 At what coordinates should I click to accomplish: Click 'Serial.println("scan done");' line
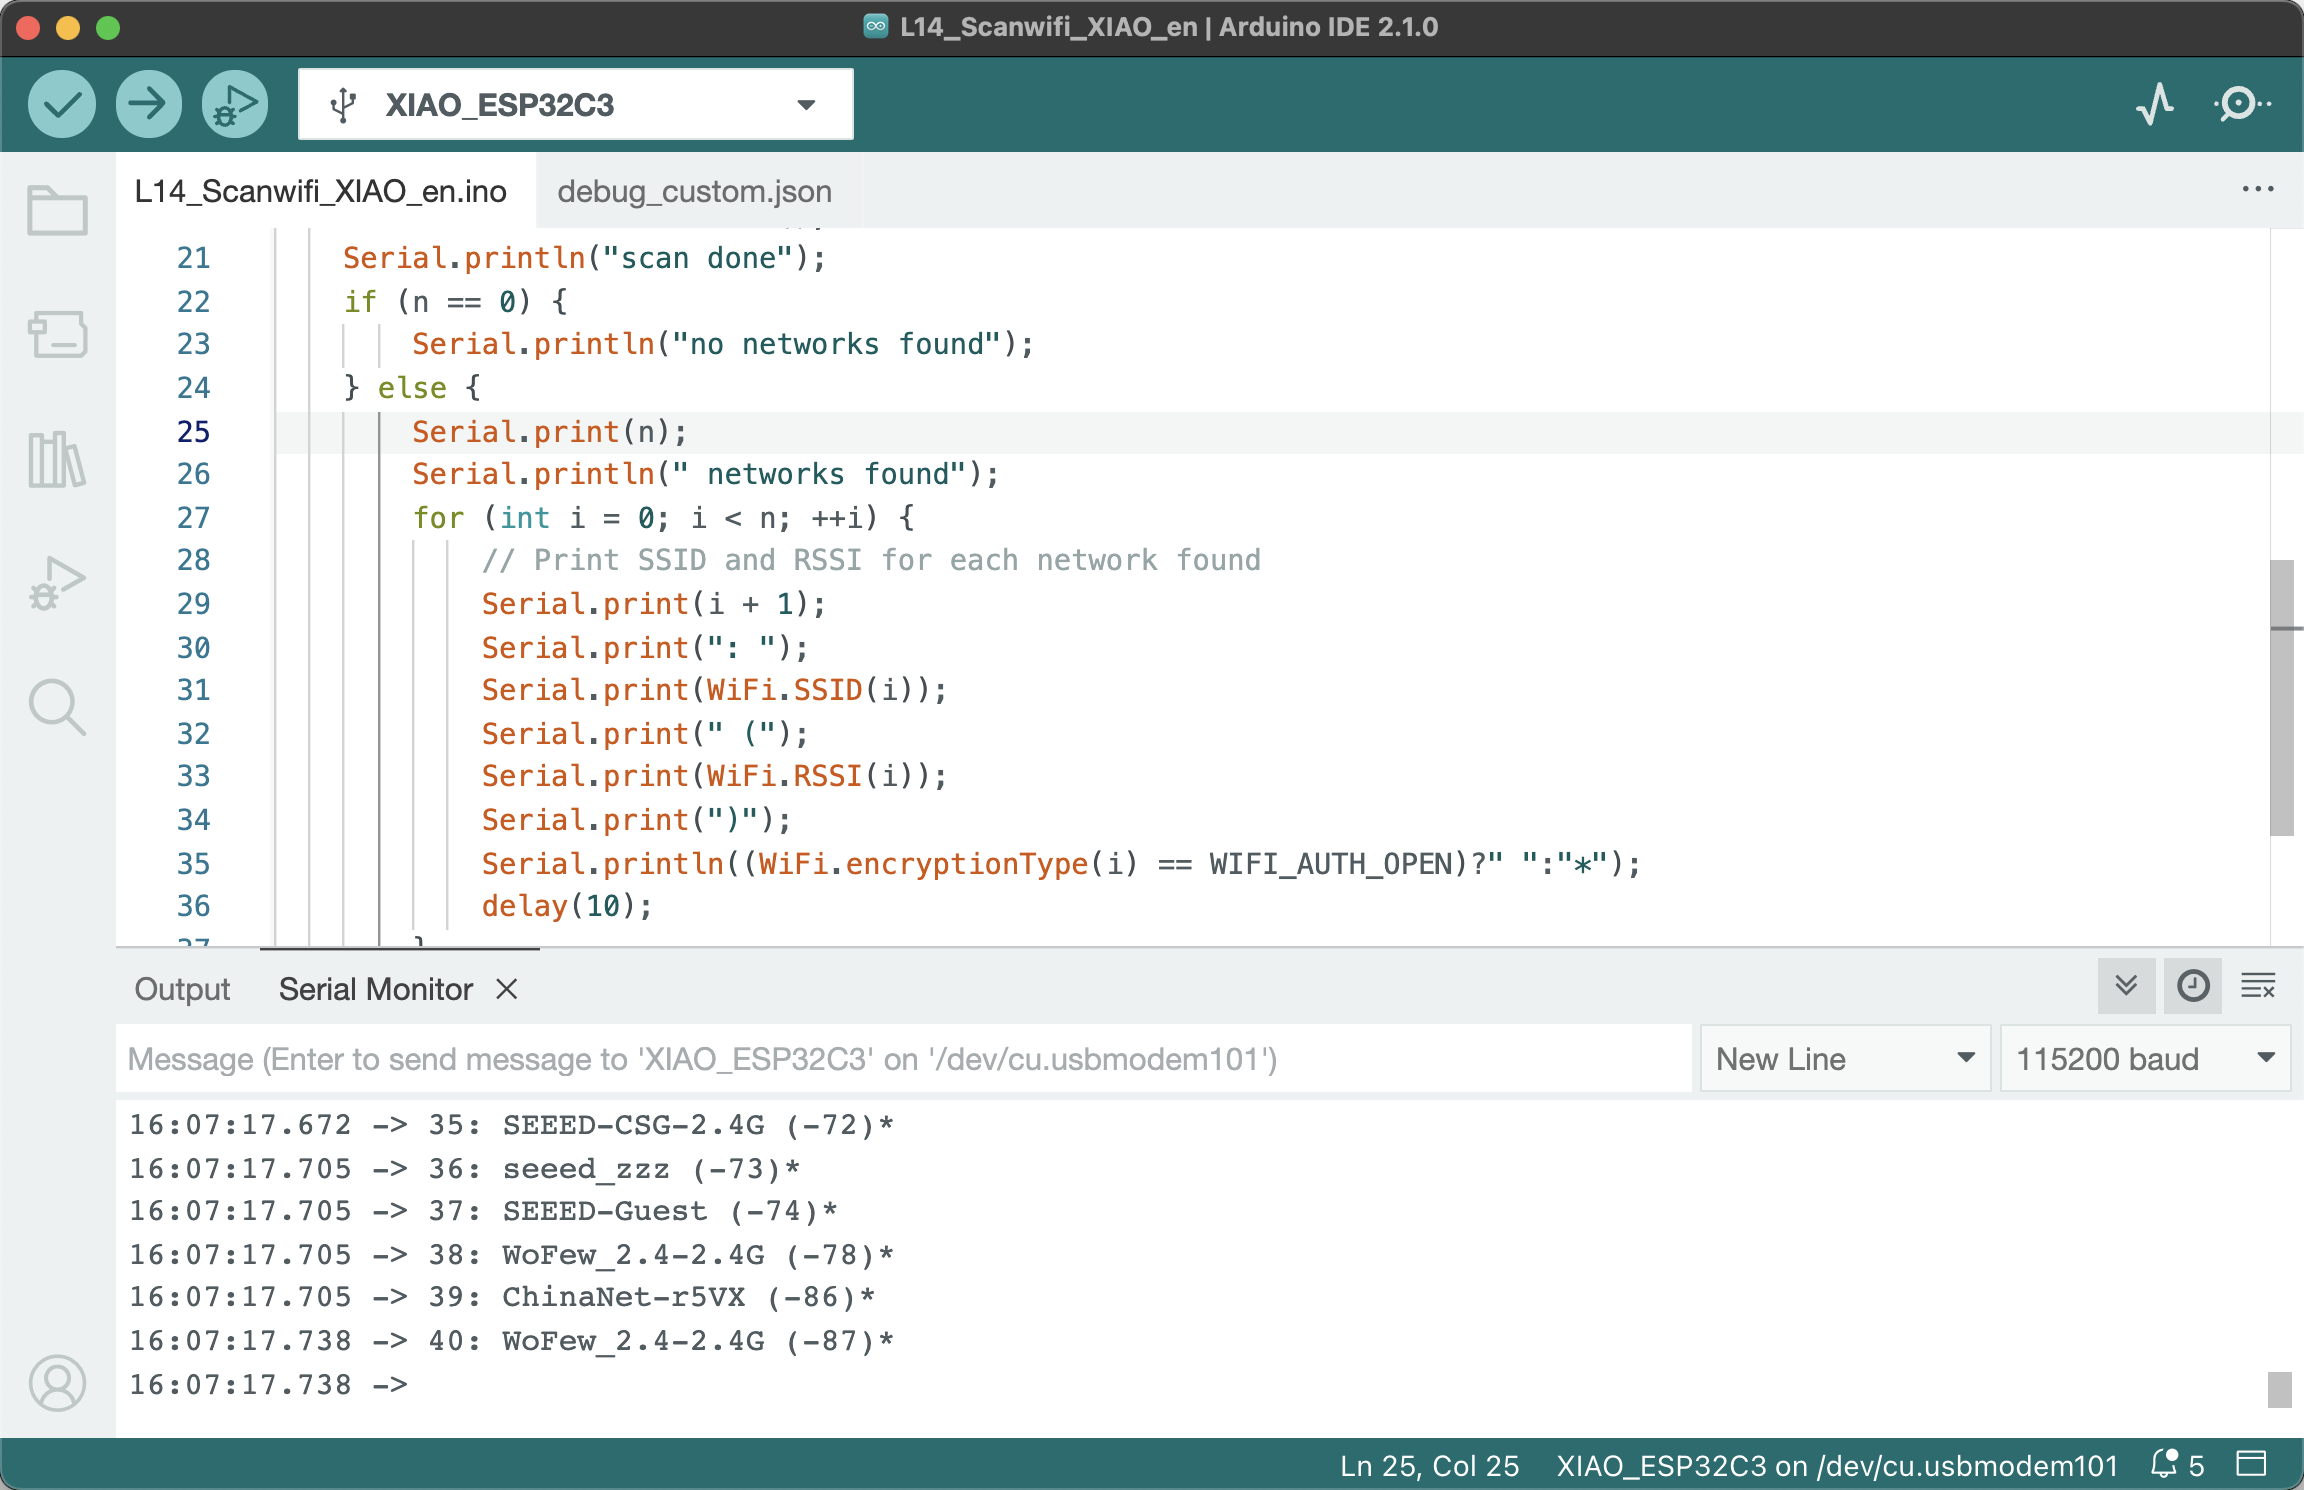[584, 258]
